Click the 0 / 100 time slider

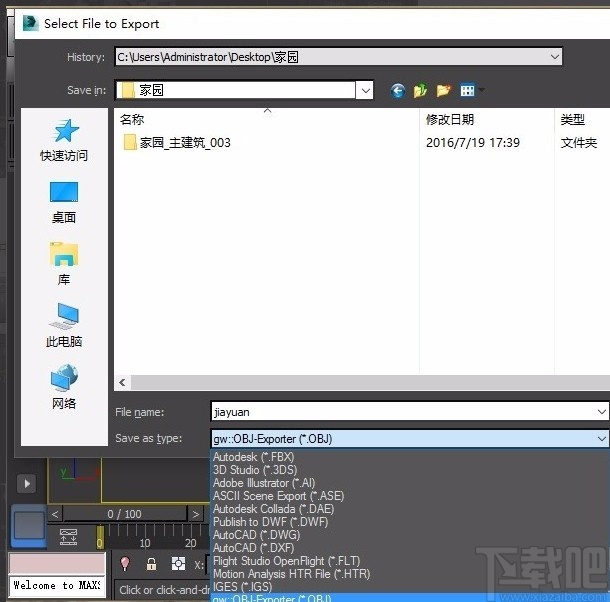[x=125, y=514]
